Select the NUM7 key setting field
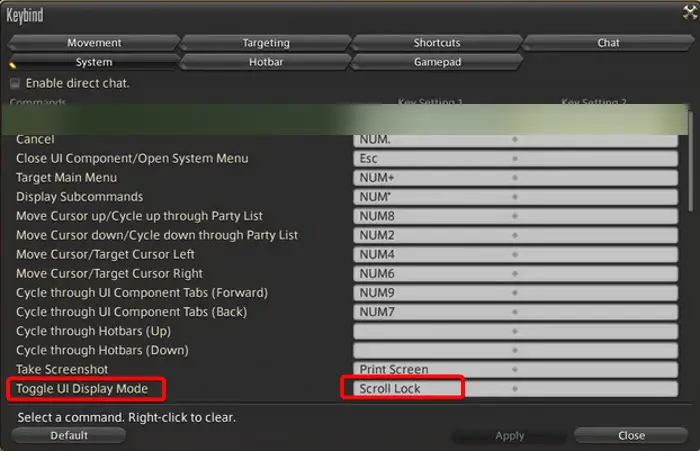Image resolution: width=700 pixels, height=451 pixels. [x=433, y=312]
